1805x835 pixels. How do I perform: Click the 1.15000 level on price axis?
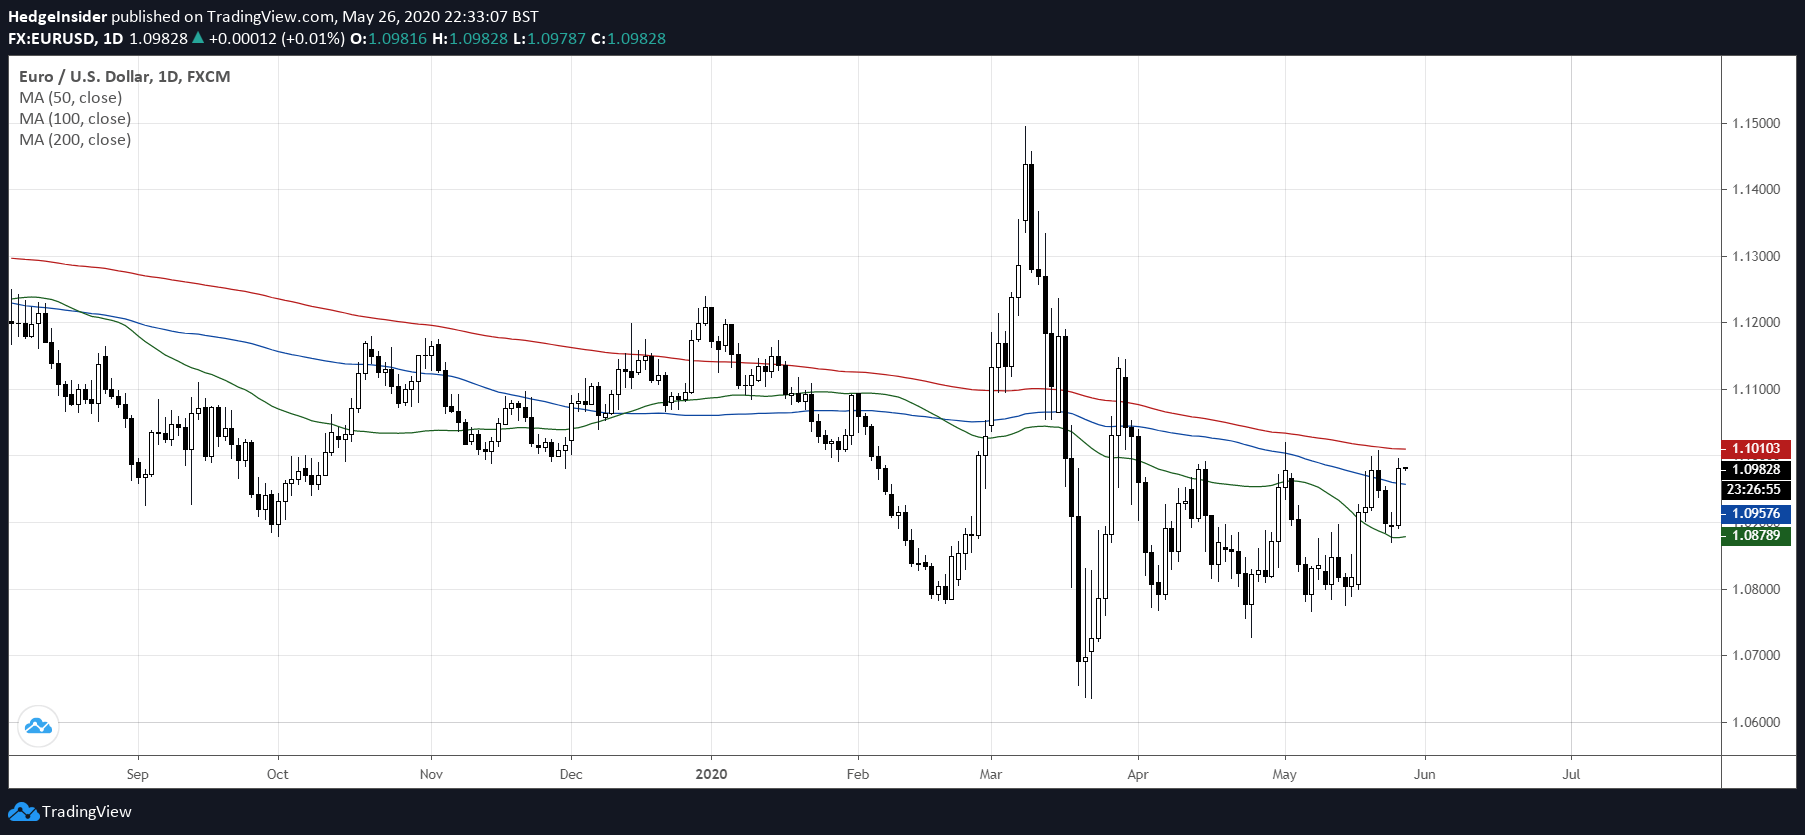click(x=1756, y=123)
